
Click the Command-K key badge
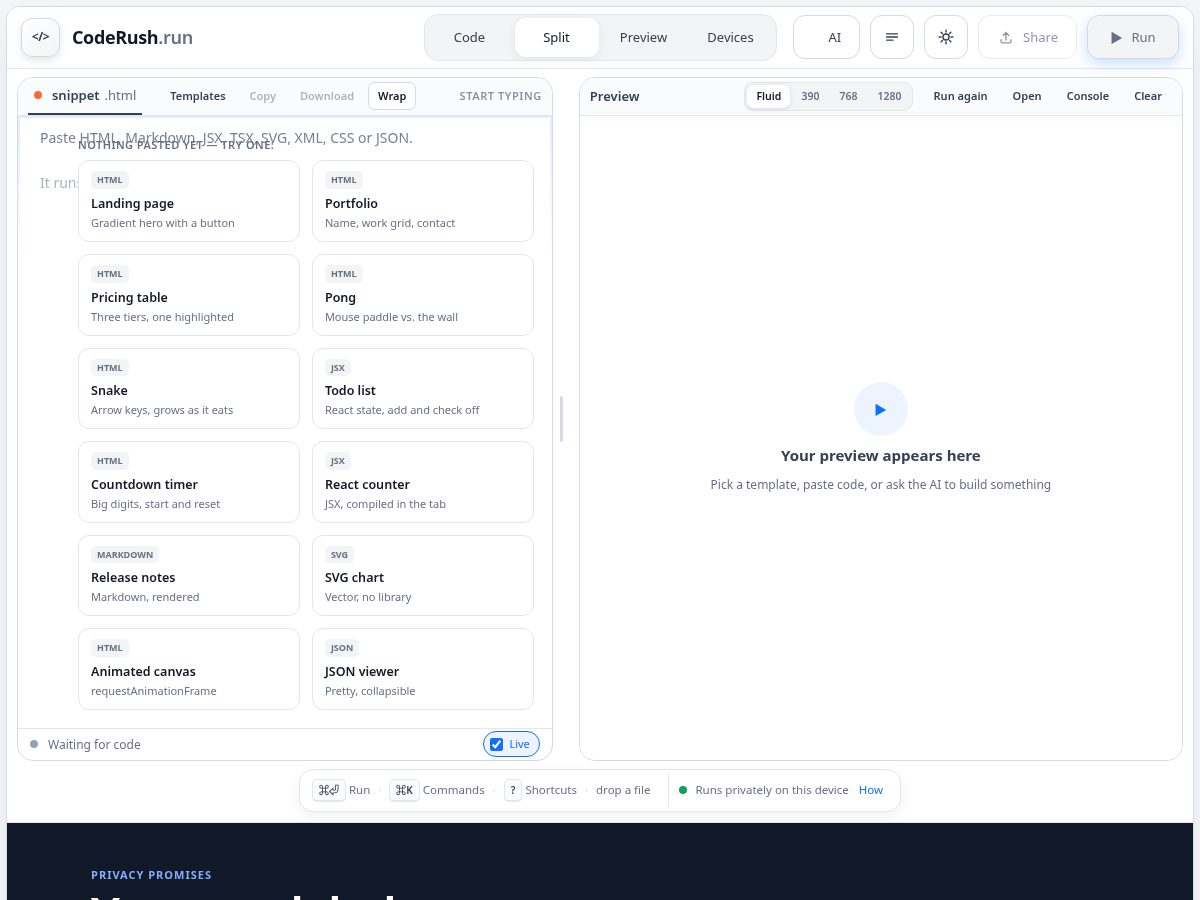[x=404, y=790]
